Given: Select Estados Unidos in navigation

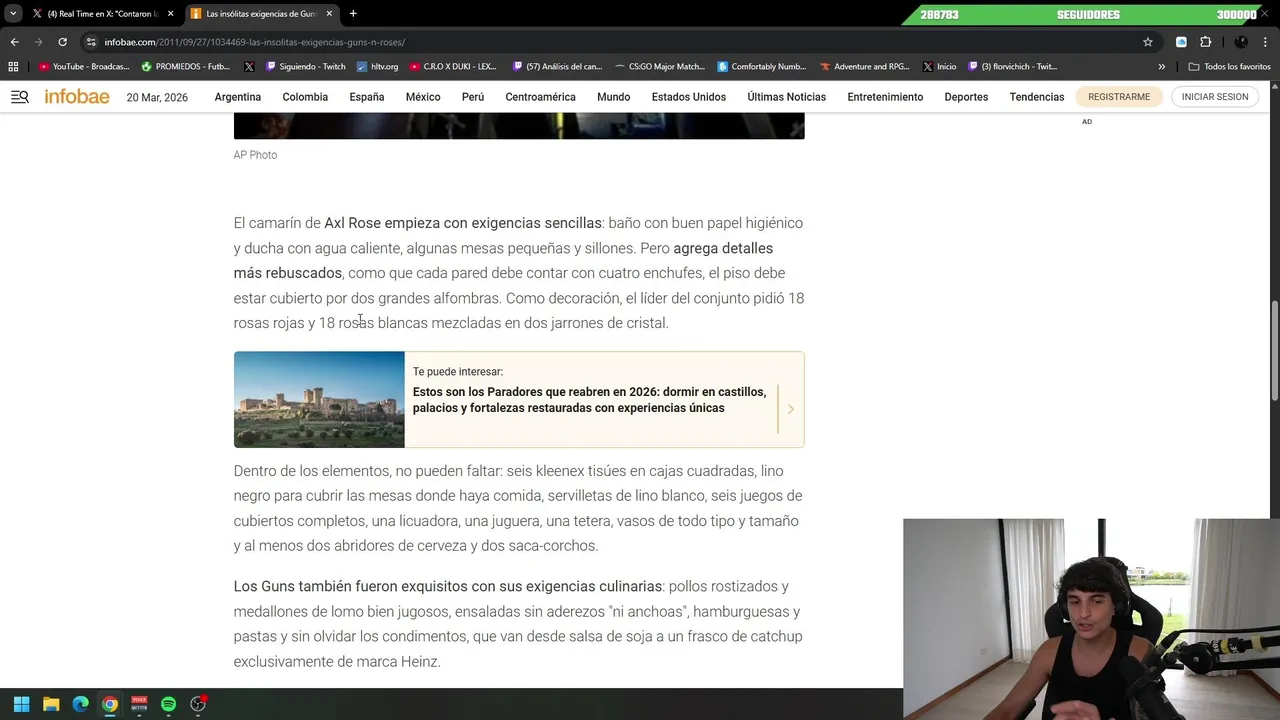Looking at the screenshot, I should (x=689, y=97).
